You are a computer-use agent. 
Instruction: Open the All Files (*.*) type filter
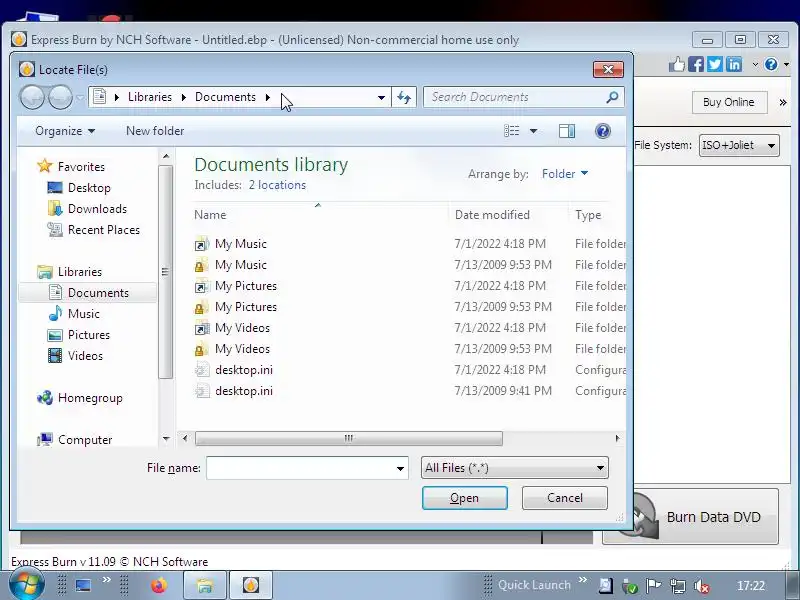pyautogui.click(x=515, y=468)
